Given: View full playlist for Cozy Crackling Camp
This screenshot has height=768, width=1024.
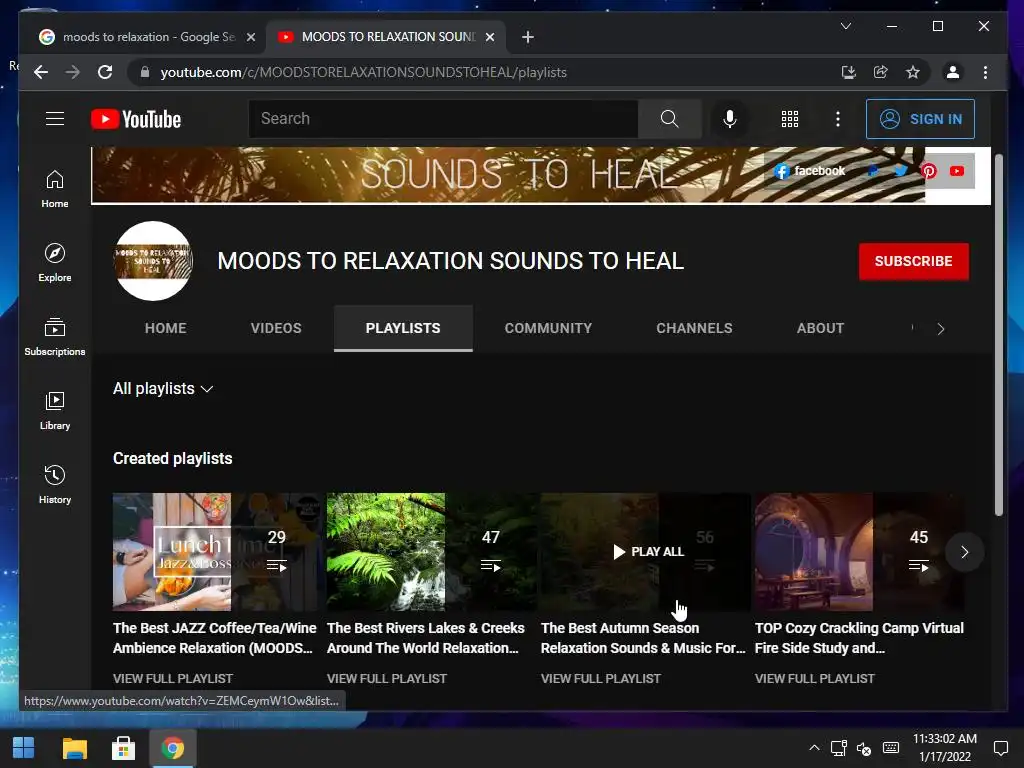Looking at the screenshot, I should tap(815, 679).
